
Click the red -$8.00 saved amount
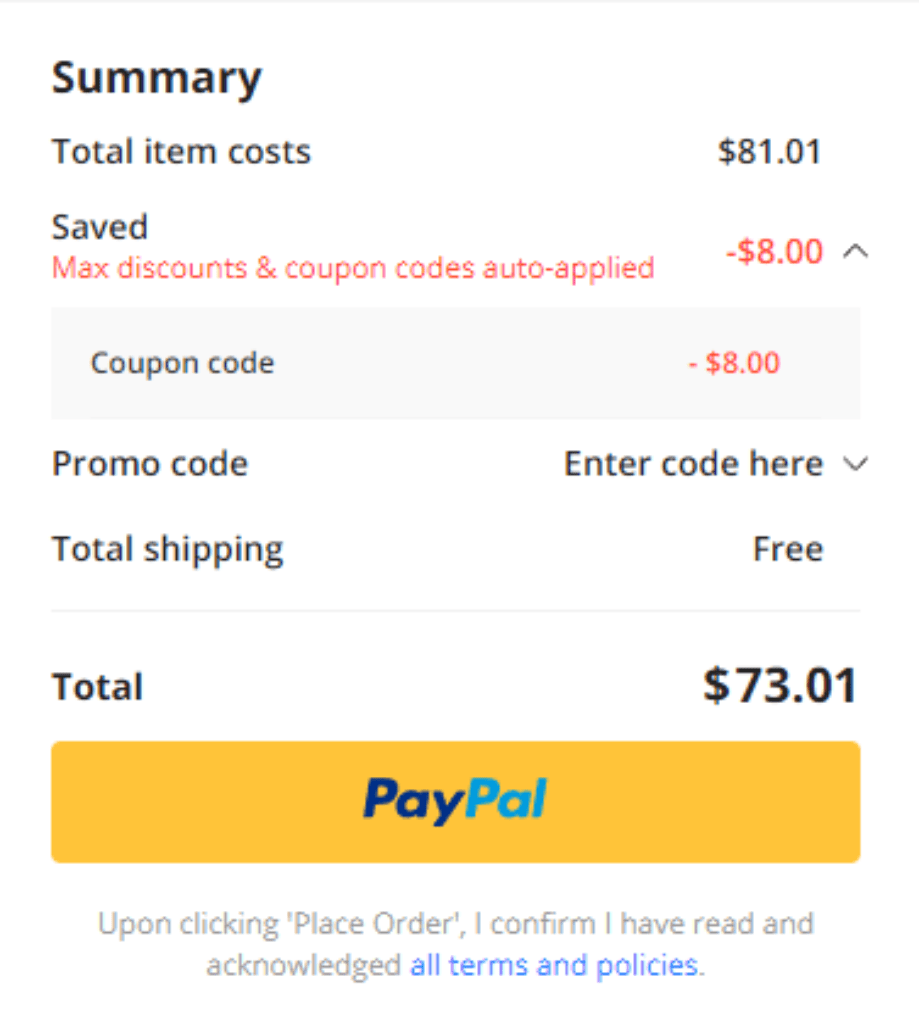tap(774, 251)
